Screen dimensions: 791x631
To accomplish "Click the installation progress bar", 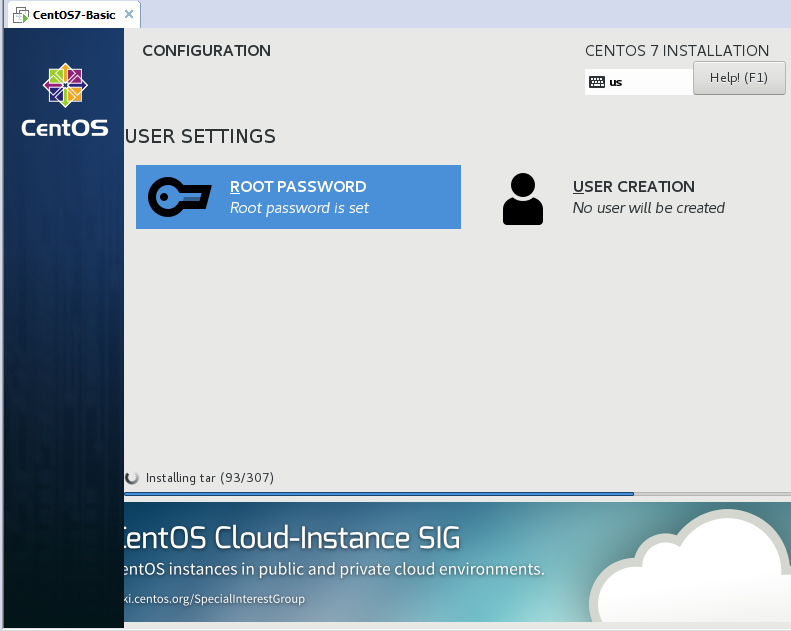I will click(457, 494).
